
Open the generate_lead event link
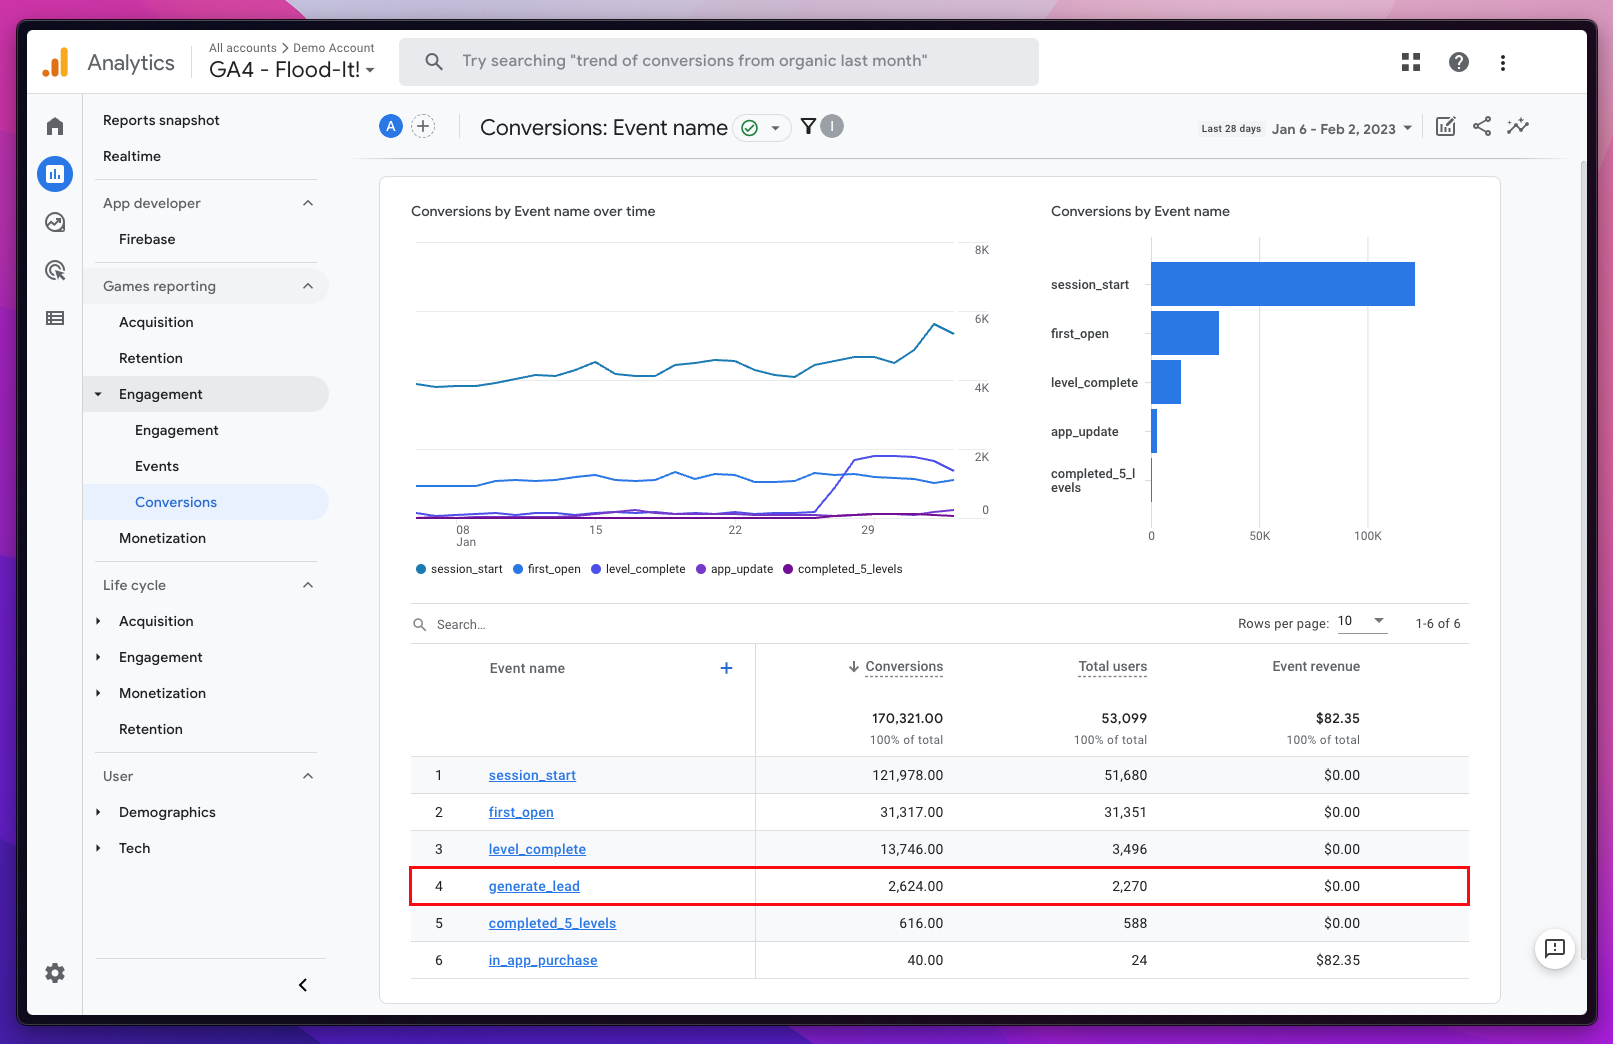[x=534, y=886]
